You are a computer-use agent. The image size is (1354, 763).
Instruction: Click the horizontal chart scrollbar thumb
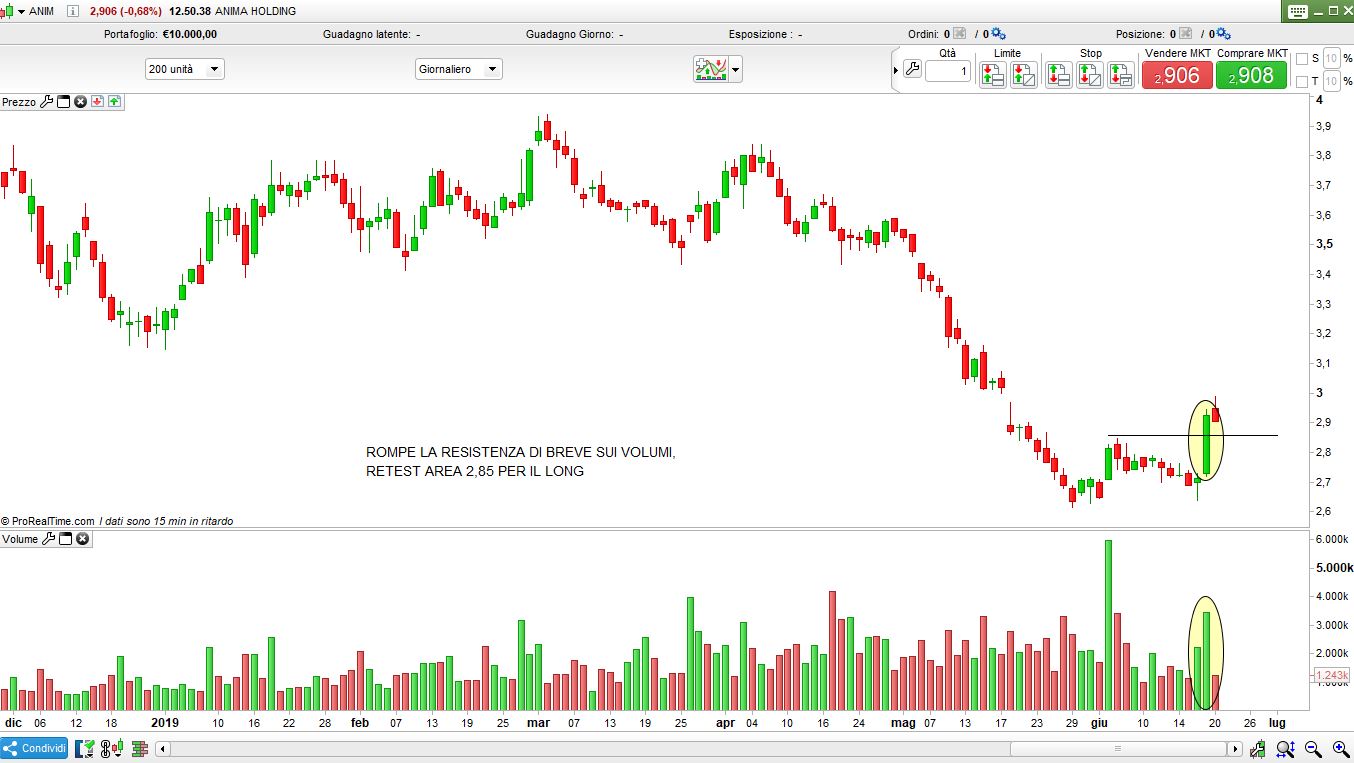1118,749
